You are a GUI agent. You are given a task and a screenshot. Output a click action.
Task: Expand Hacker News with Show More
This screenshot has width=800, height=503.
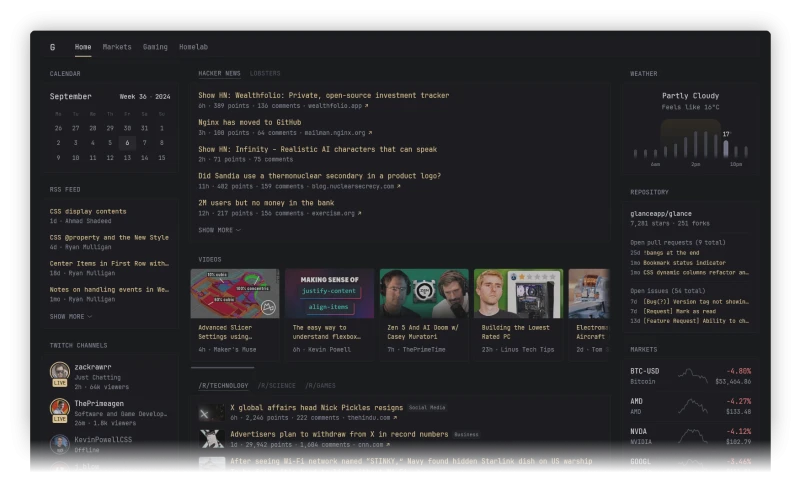click(219, 230)
